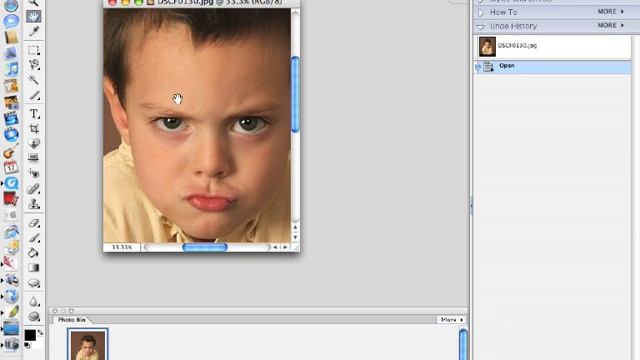Click the document's horizontal scrollbar thumb

pos(205,247)
